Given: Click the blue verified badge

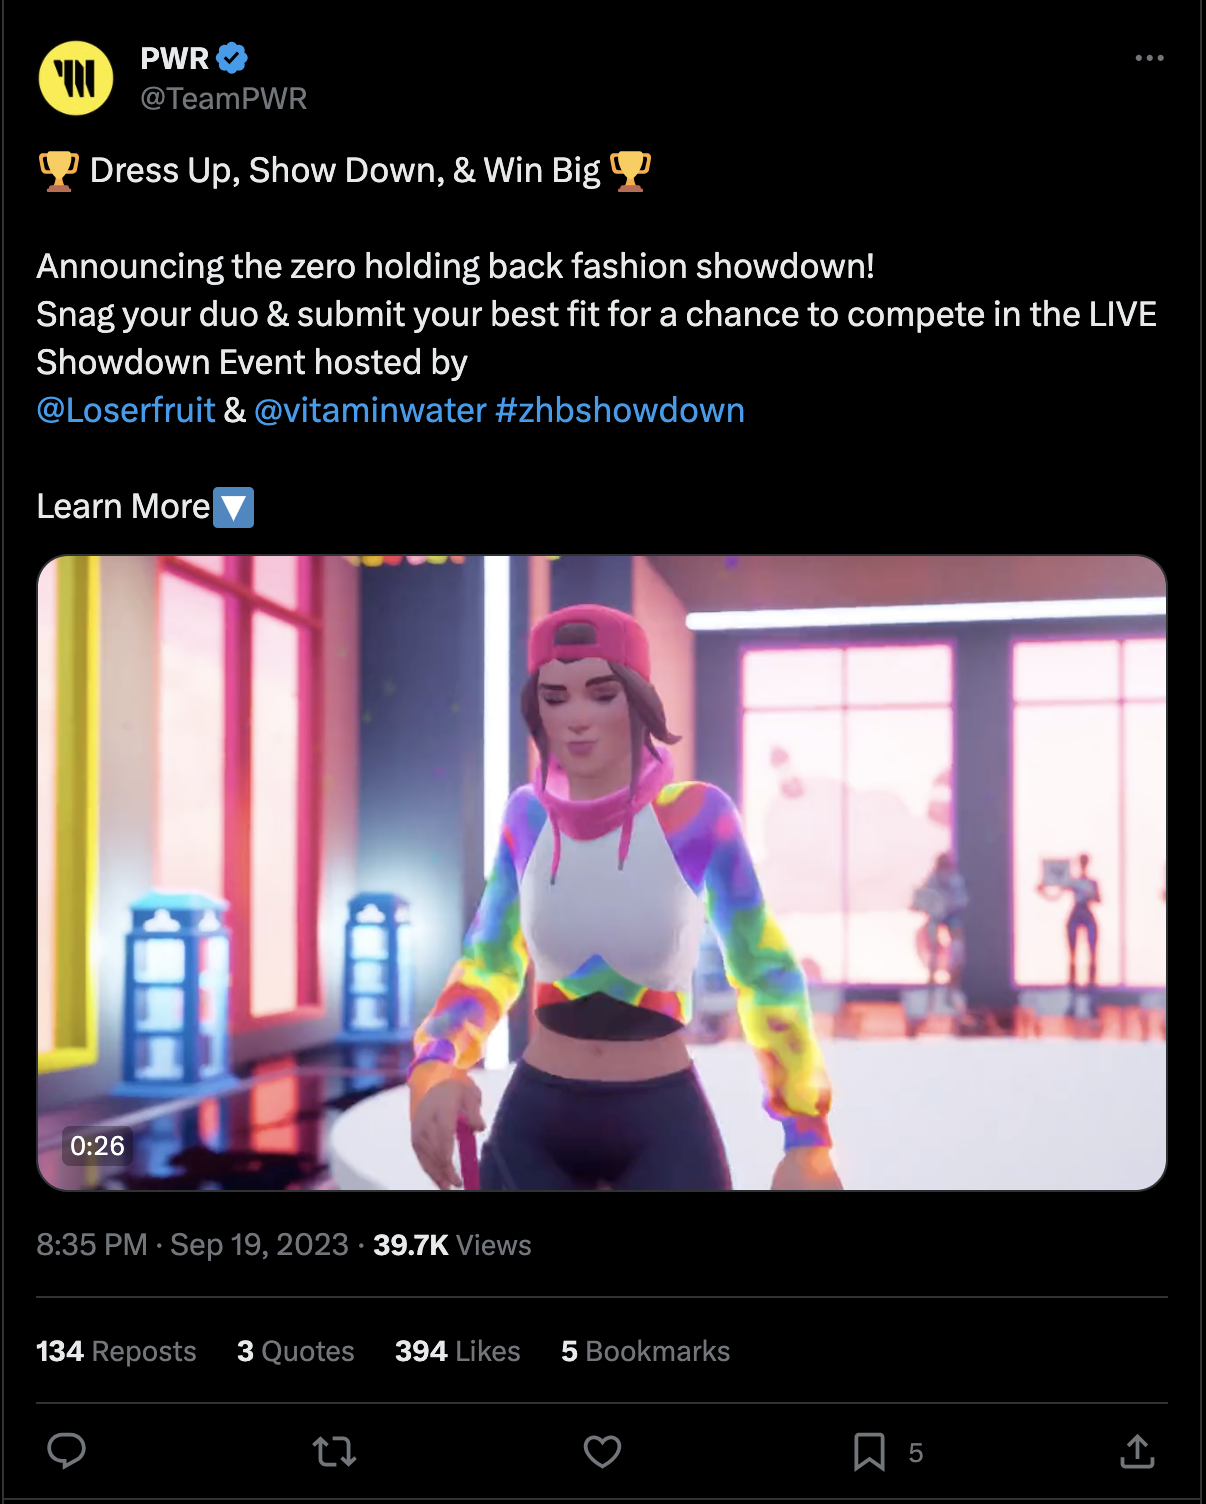Looking at the screenshot, I should 232,58.
